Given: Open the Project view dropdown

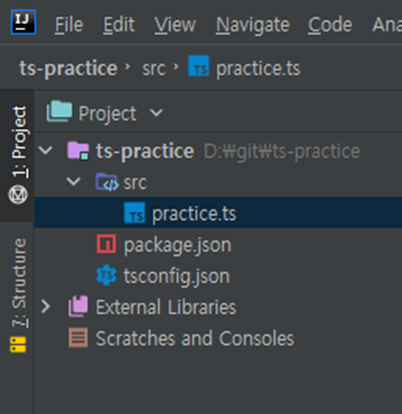Looking at the screenshot, I should point(156,113).
